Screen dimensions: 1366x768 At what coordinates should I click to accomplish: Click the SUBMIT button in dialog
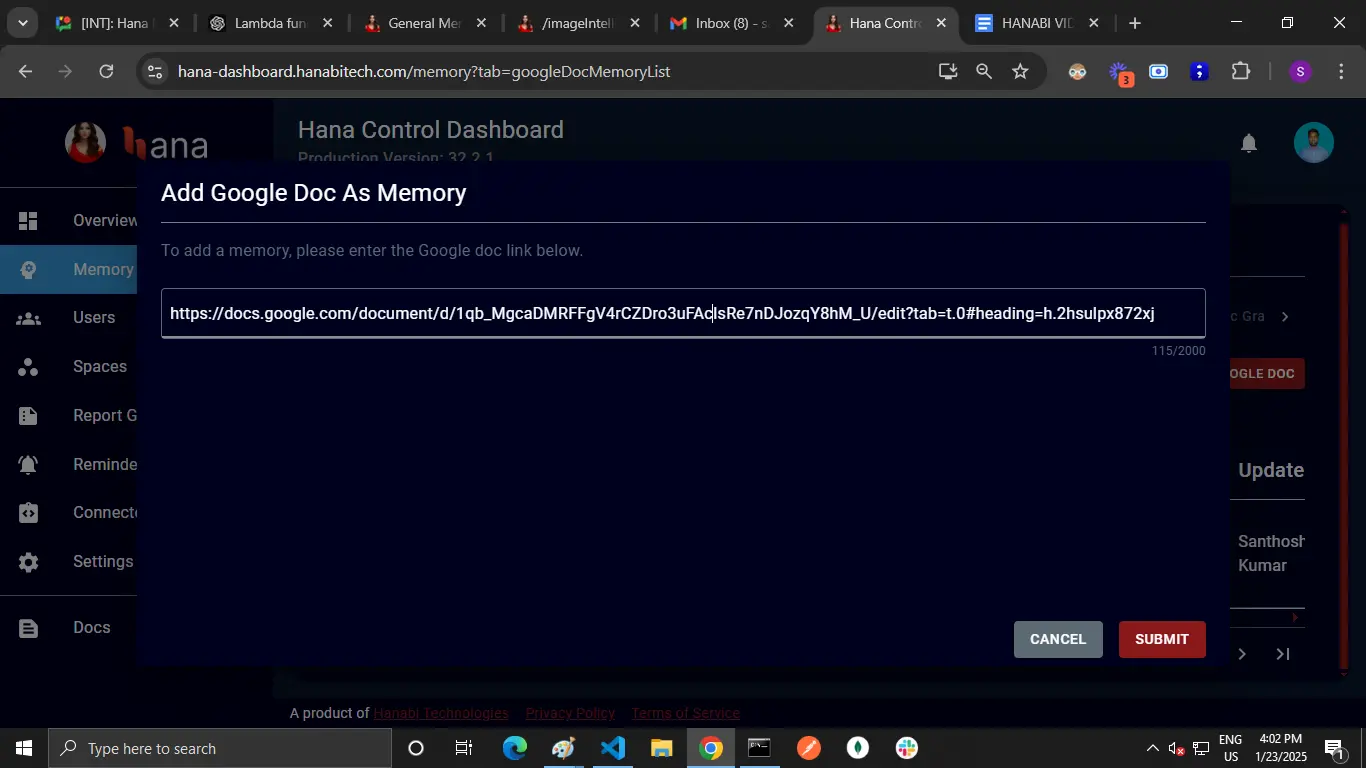(x=1162, y=639)
